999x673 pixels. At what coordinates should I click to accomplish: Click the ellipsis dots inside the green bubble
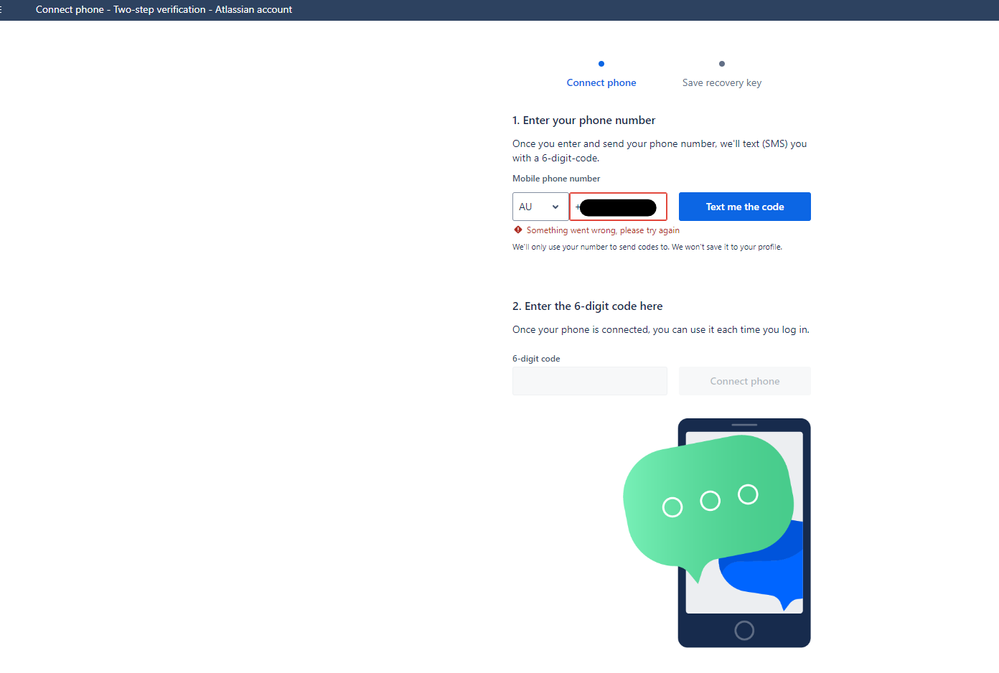(x=708, y=498)
